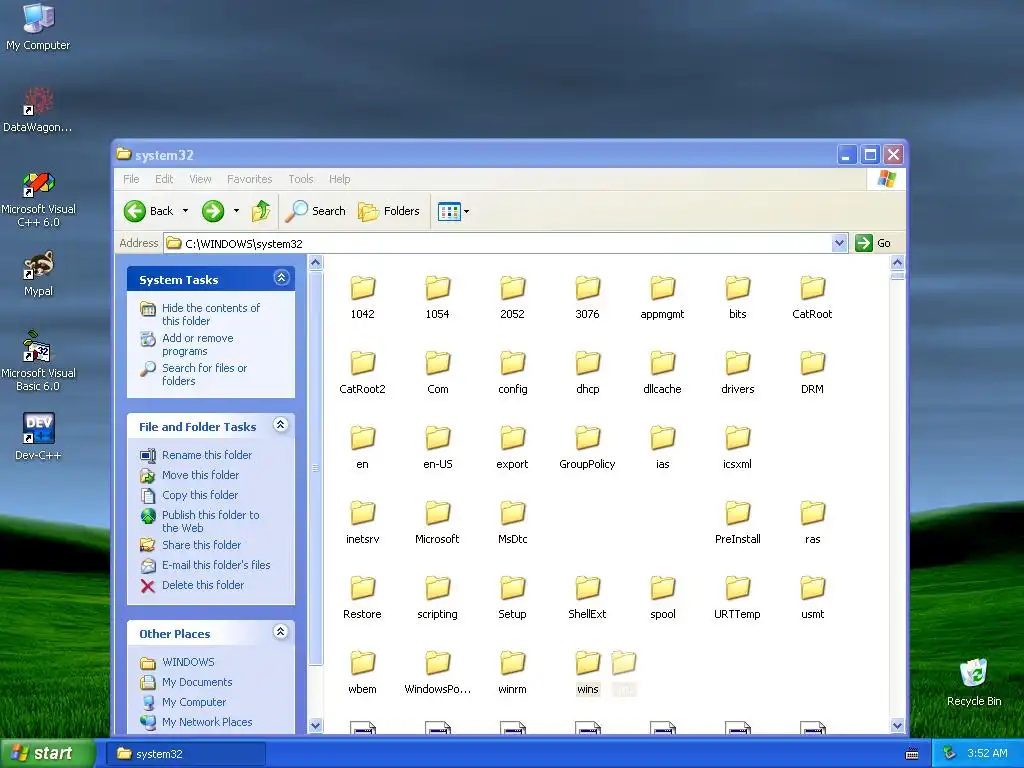Select the config folder
Image resolution: width=1024 pixels, height=768 pixels.
point(513,372)
